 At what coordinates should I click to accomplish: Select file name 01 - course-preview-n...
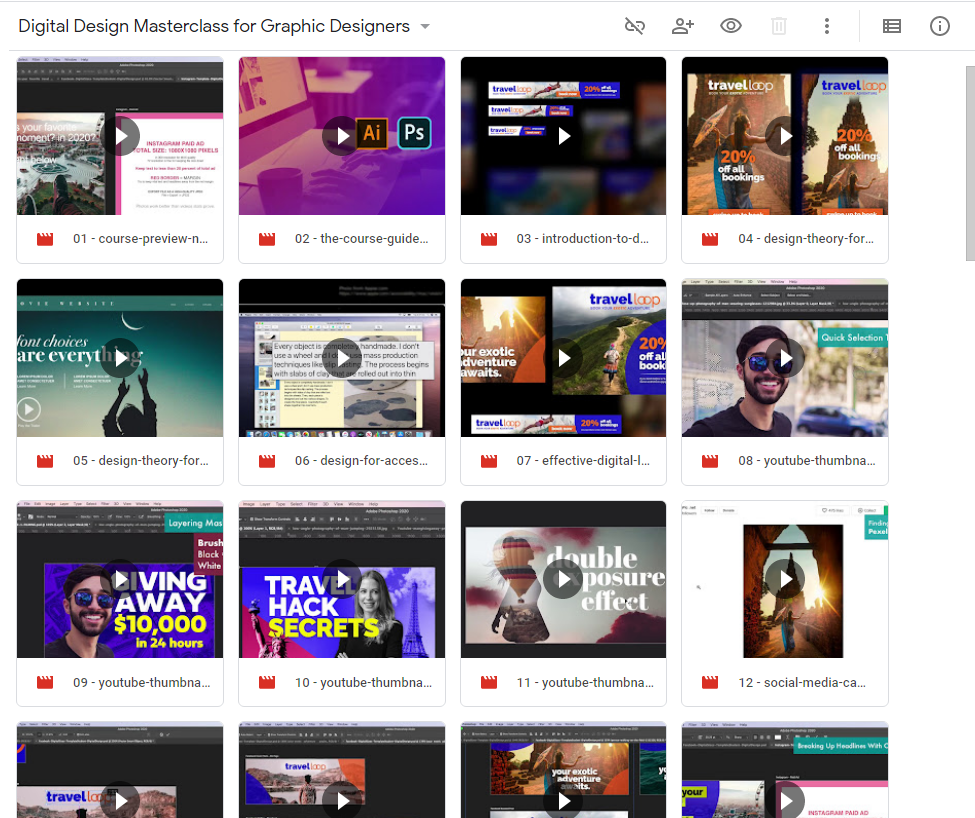click(141, 239)
